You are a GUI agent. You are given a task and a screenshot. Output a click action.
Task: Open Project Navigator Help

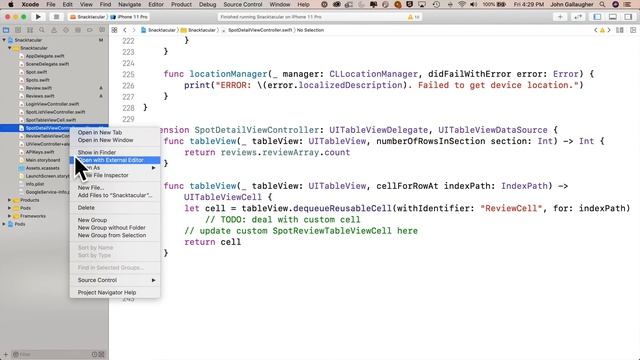tap(115, 292)
